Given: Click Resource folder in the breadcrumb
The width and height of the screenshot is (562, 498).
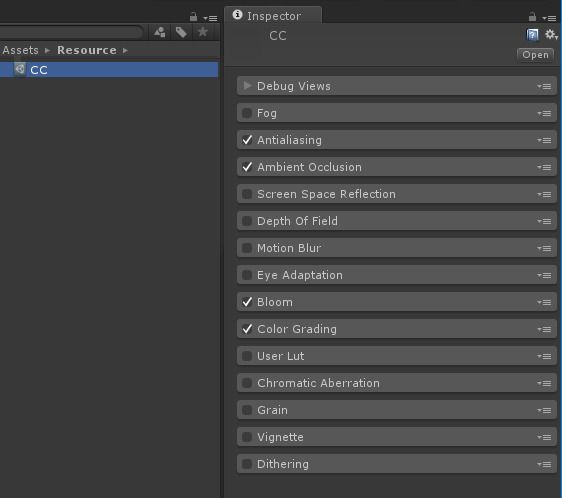Looking at the screenshot, I should click(87, 50).
